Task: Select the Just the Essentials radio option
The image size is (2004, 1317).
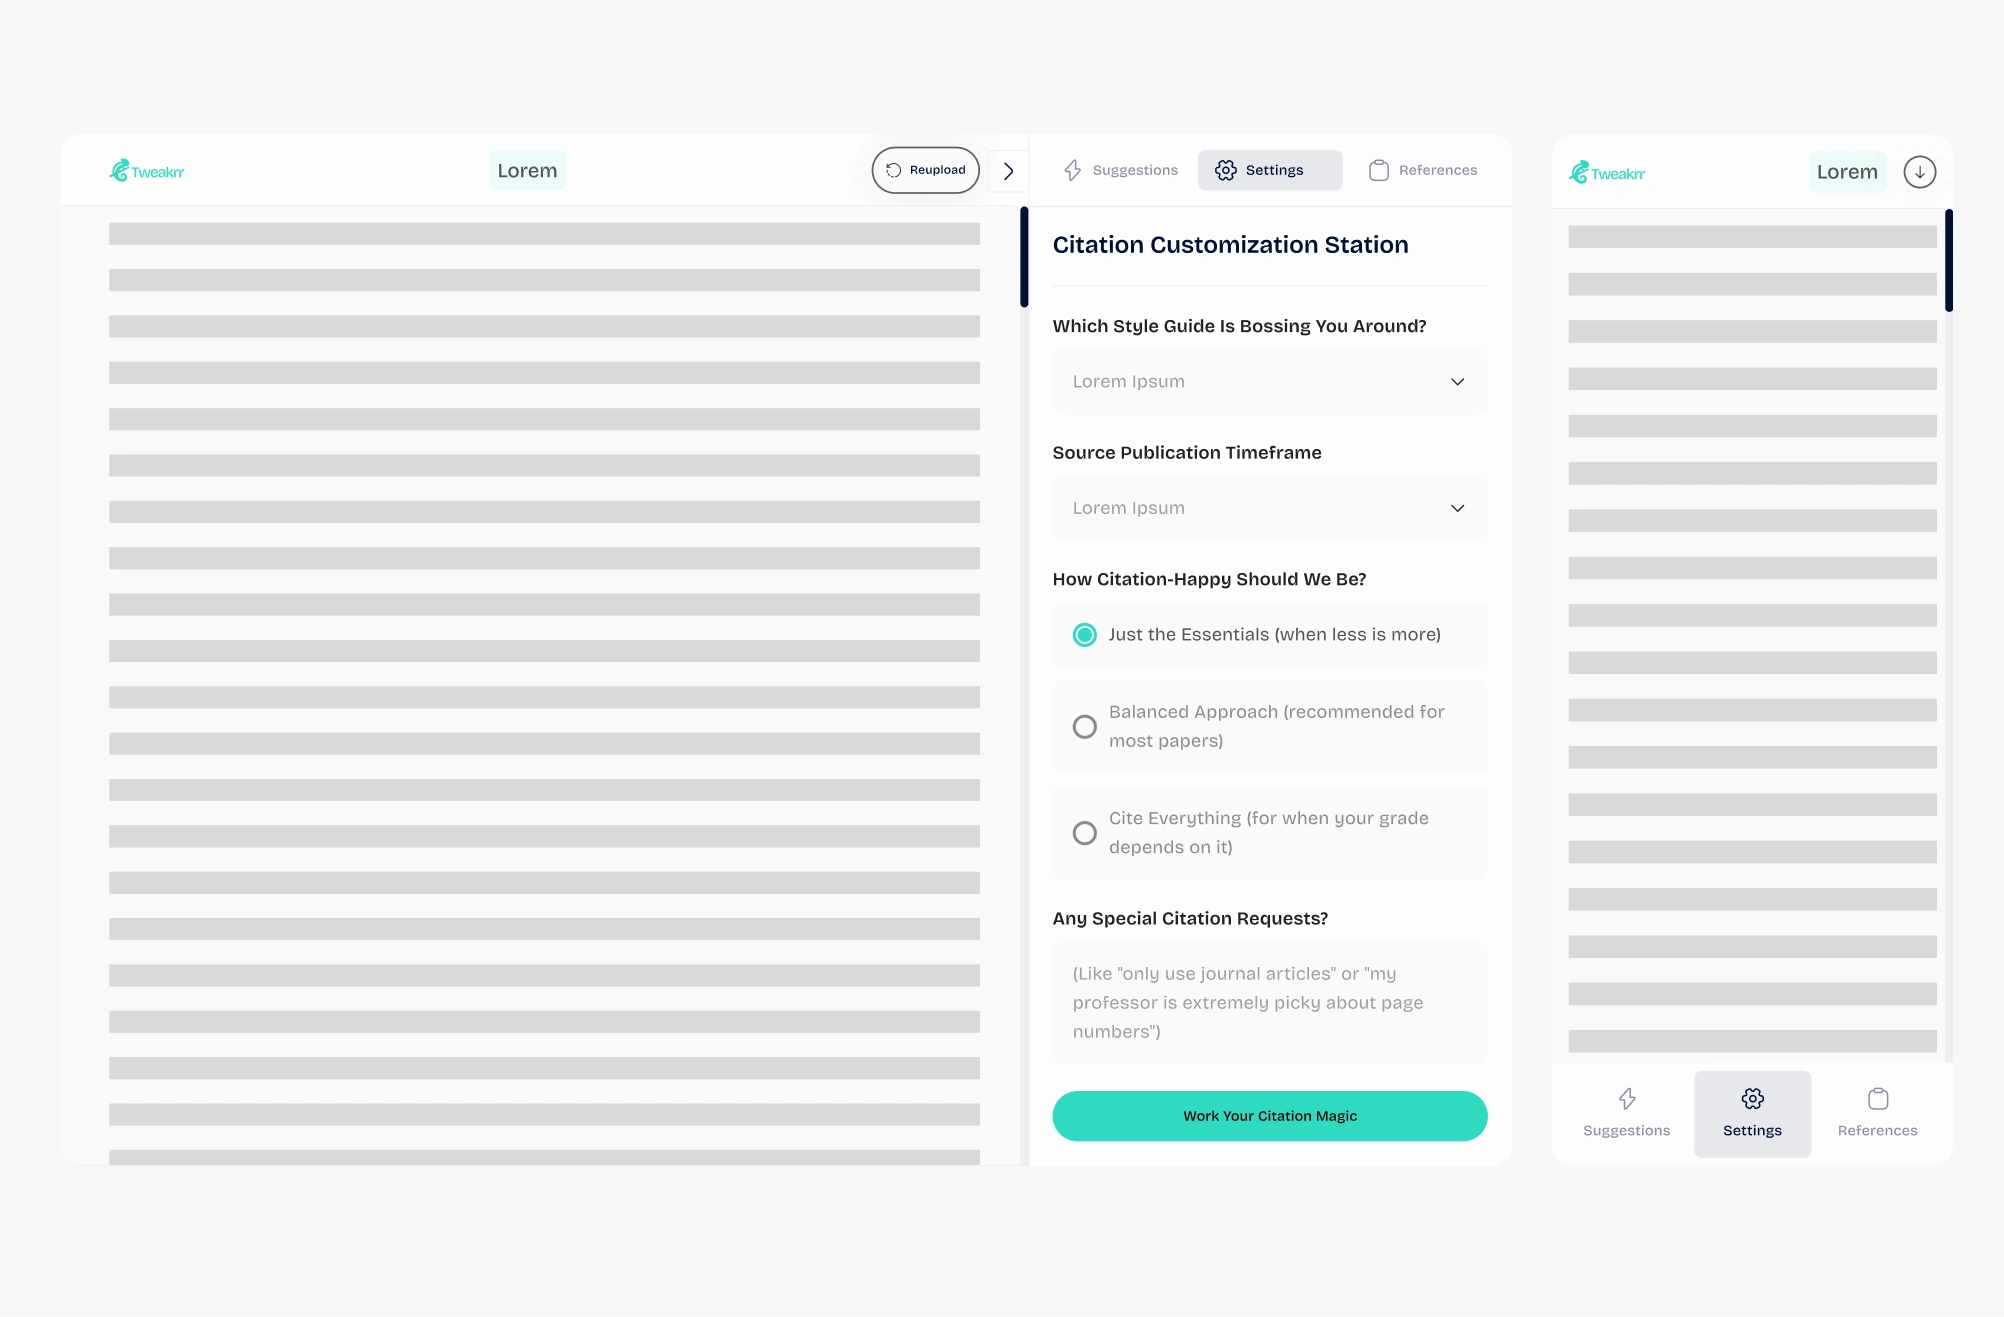Action: pyautogui.click(x=1084, y=635)
